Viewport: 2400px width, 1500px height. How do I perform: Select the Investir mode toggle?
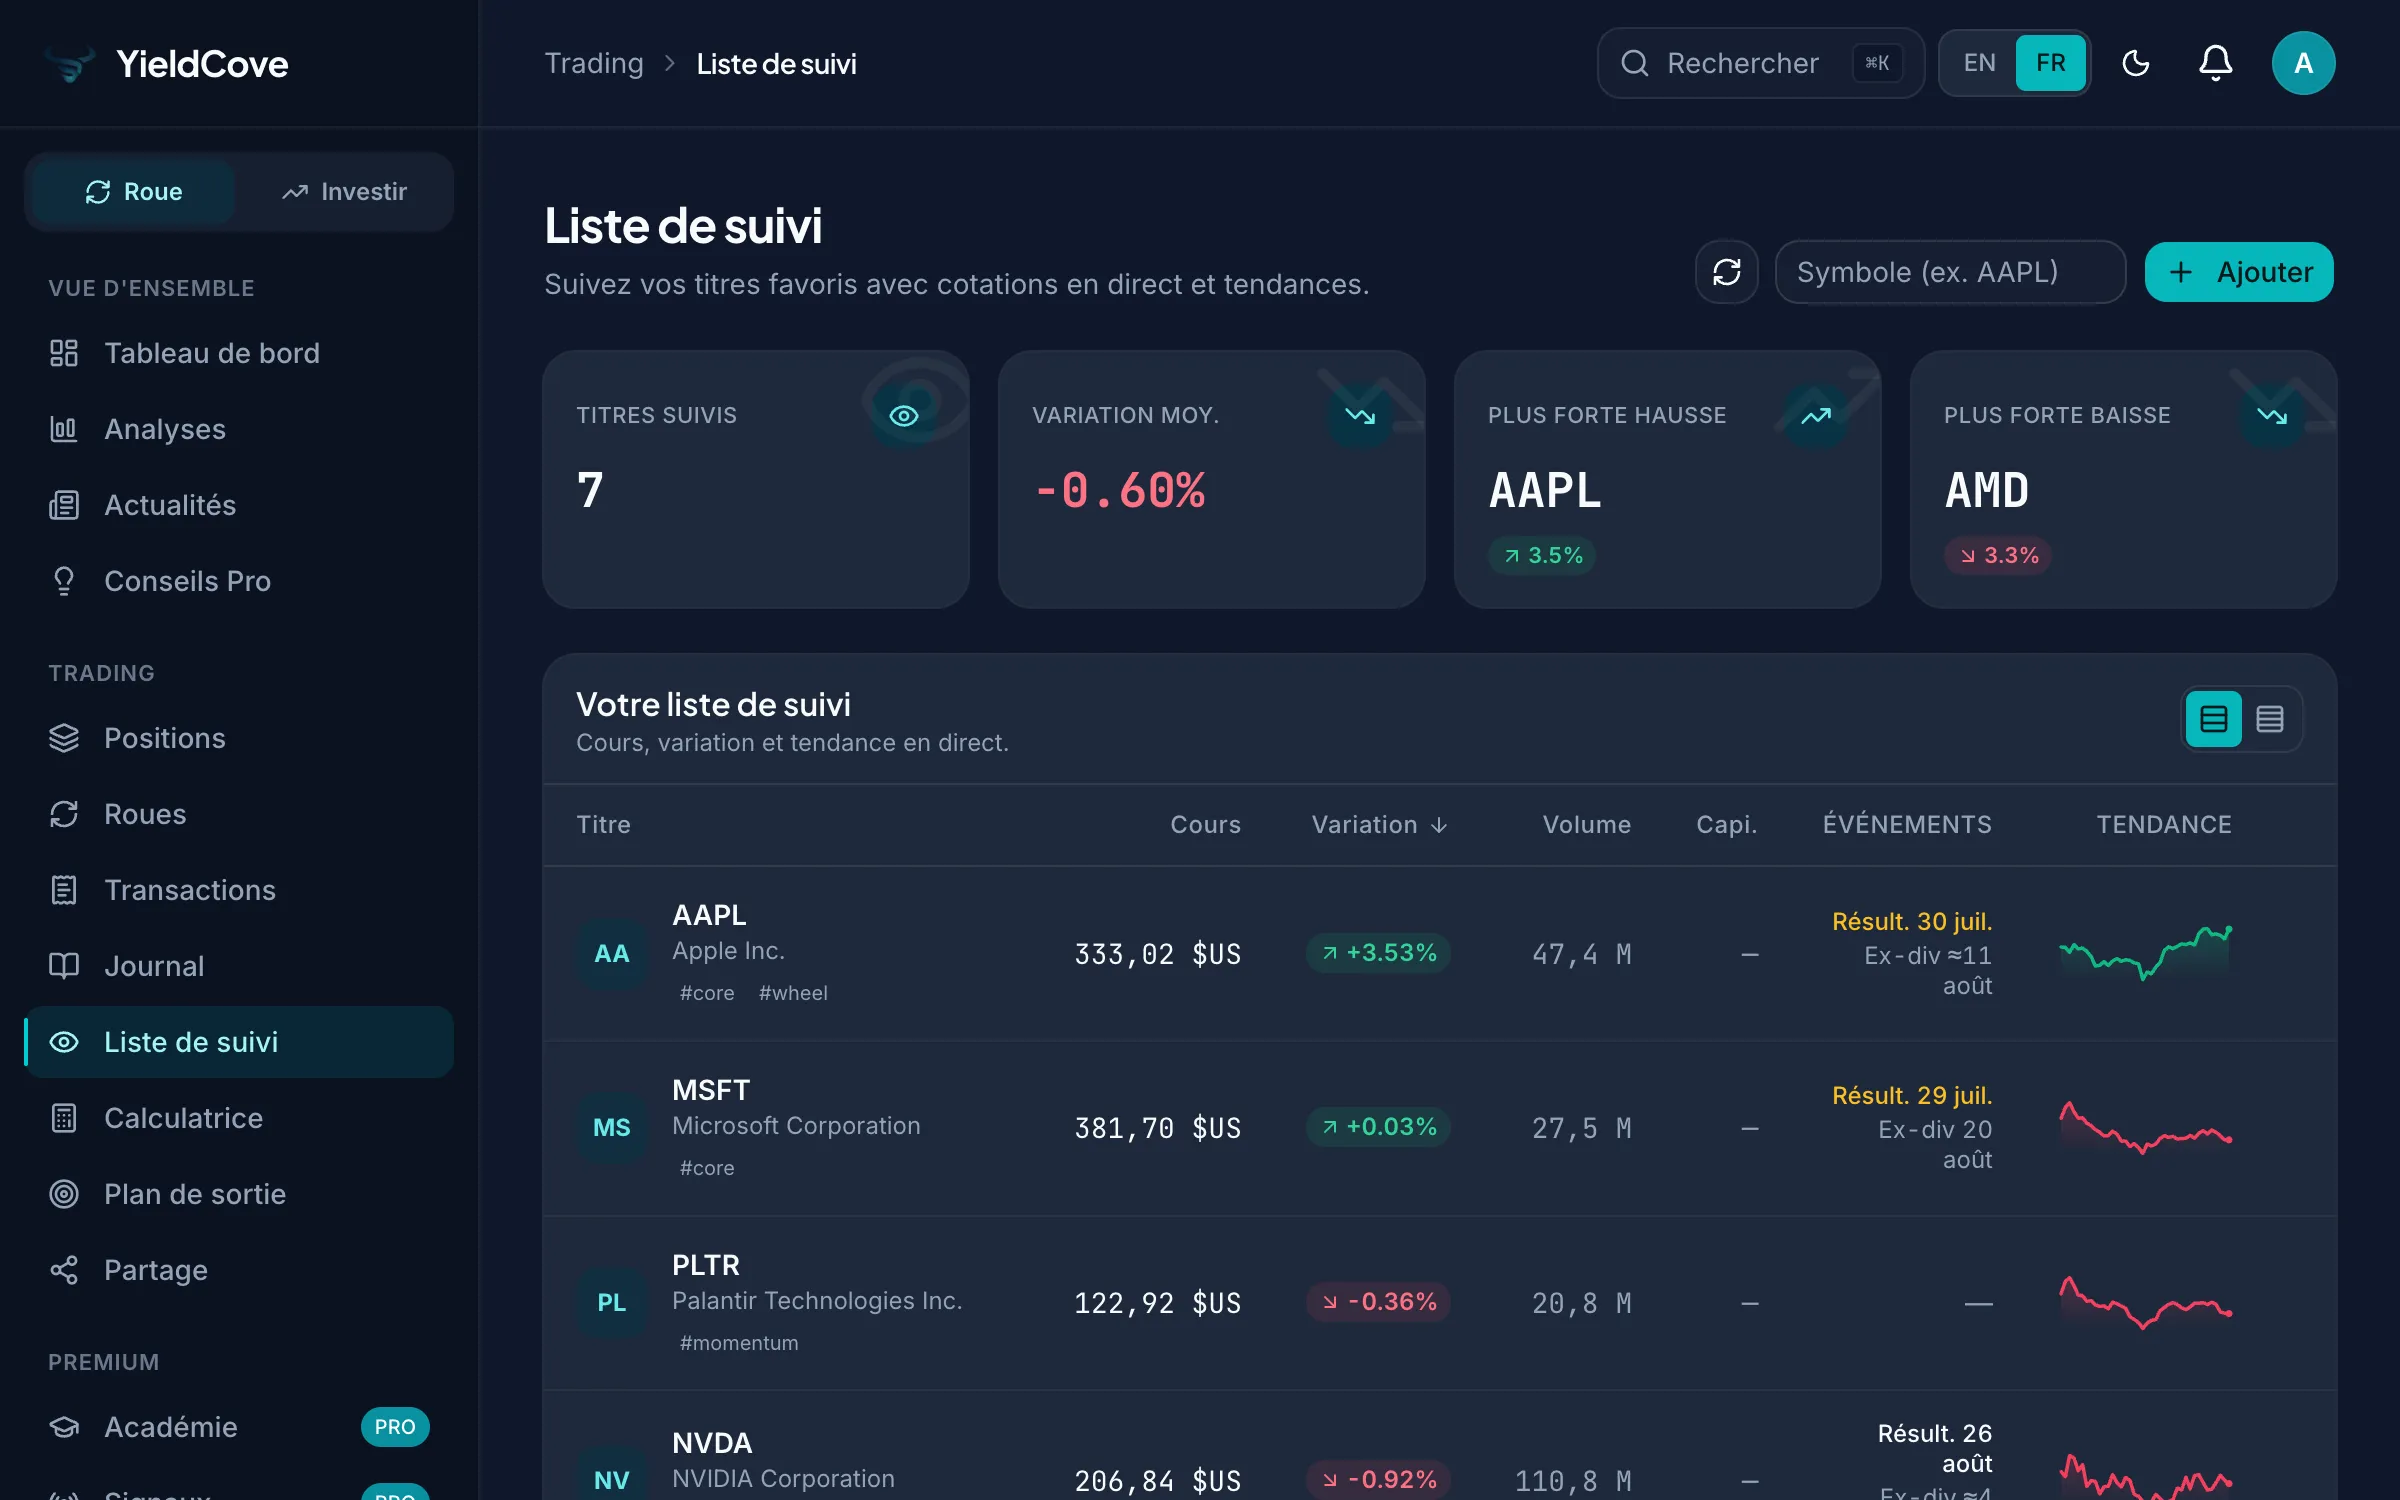point(344,192)
